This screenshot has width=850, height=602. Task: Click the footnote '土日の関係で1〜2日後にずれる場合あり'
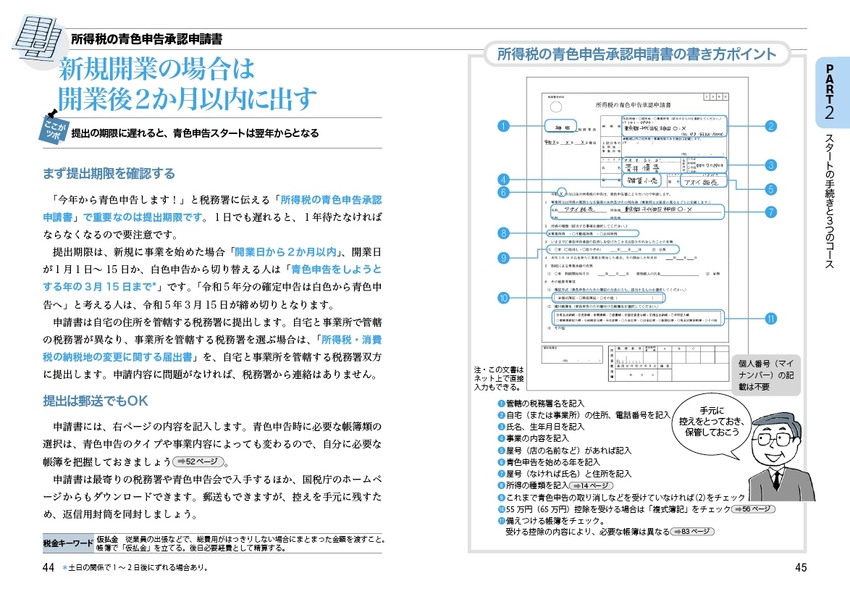(x=138, y=568)
